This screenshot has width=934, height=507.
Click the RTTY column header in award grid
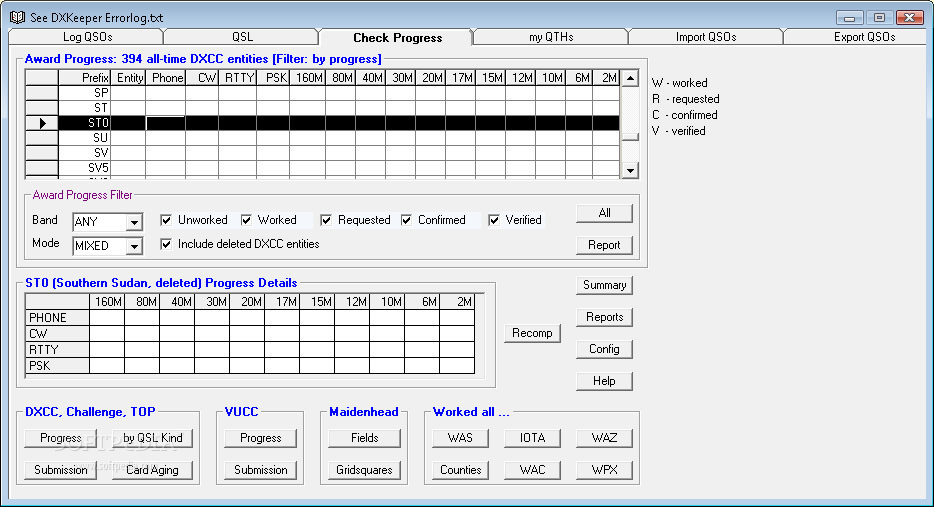238,78
